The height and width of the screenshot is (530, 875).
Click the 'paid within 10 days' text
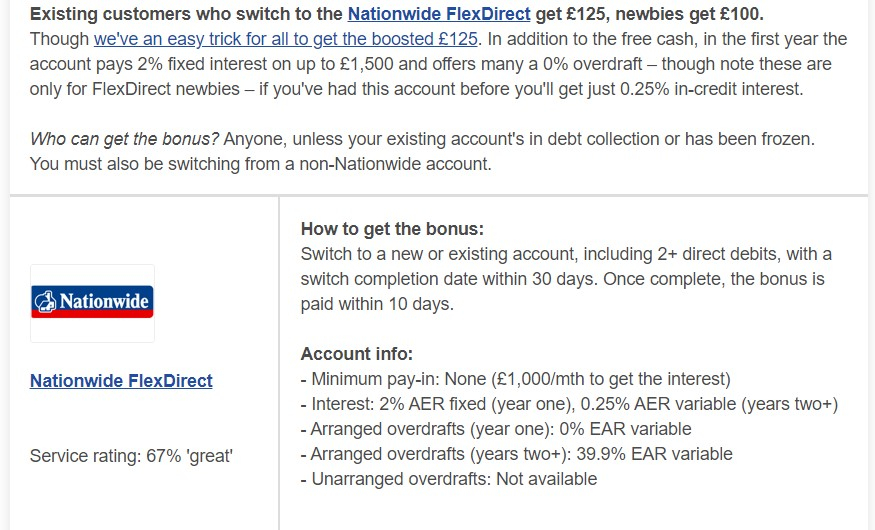(377, 304)
